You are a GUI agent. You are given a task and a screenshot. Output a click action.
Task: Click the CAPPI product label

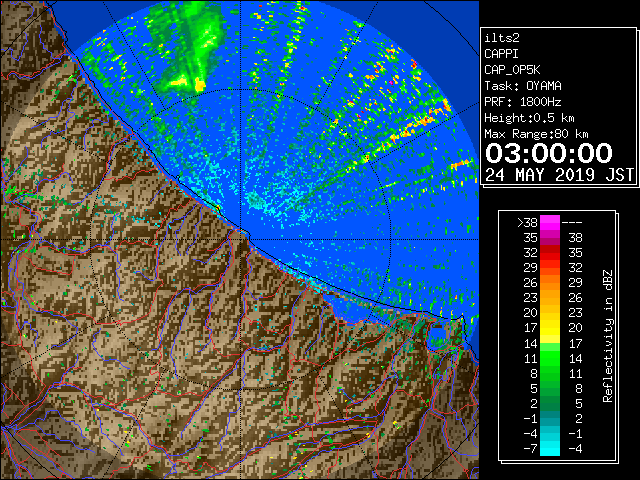point(501,54)
